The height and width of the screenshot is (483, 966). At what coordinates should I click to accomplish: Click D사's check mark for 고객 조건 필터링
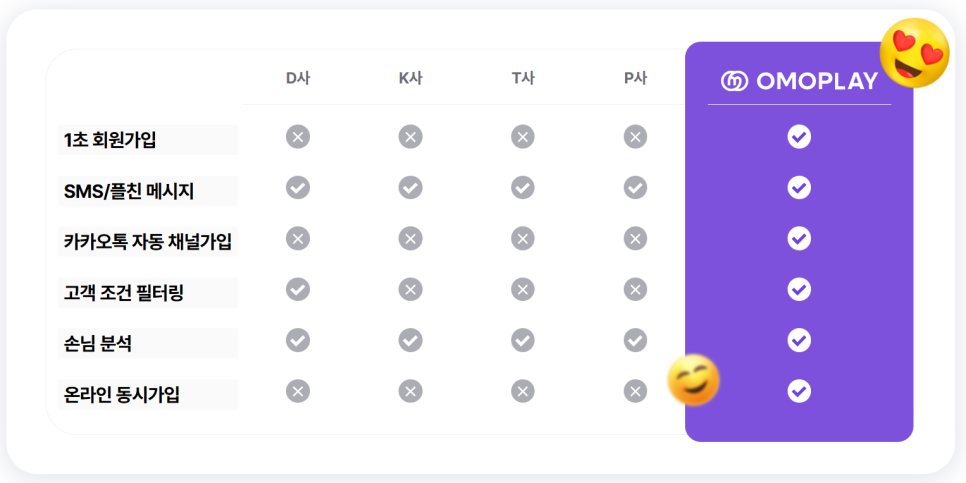click(x=298, y=289)
